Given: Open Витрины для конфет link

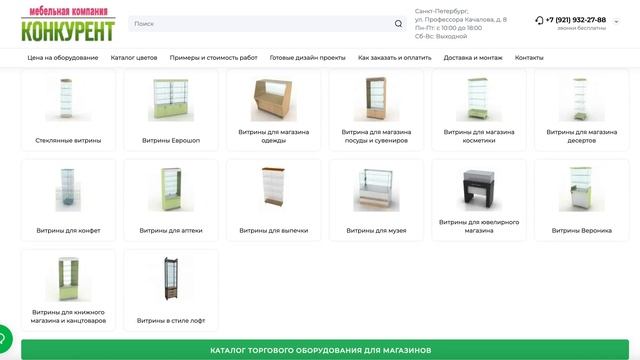Looking at the screenshot, I should [x=68, y=231].
